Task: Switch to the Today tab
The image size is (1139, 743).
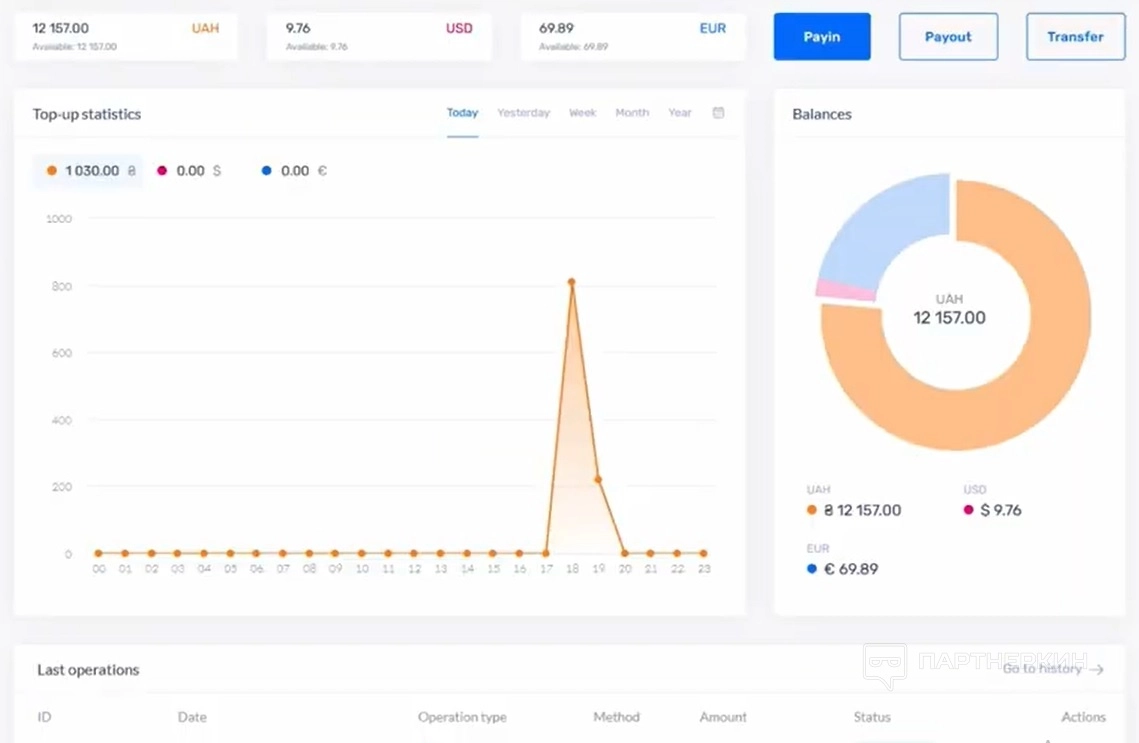Action: click(462, 113)
